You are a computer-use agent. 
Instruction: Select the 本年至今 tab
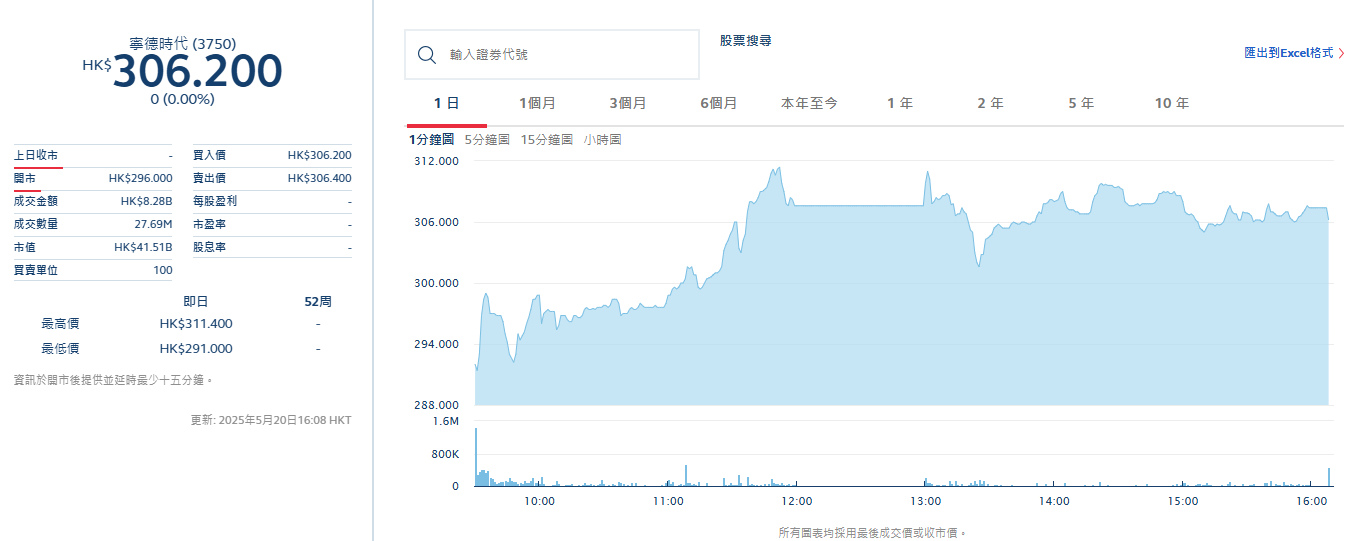809,103
